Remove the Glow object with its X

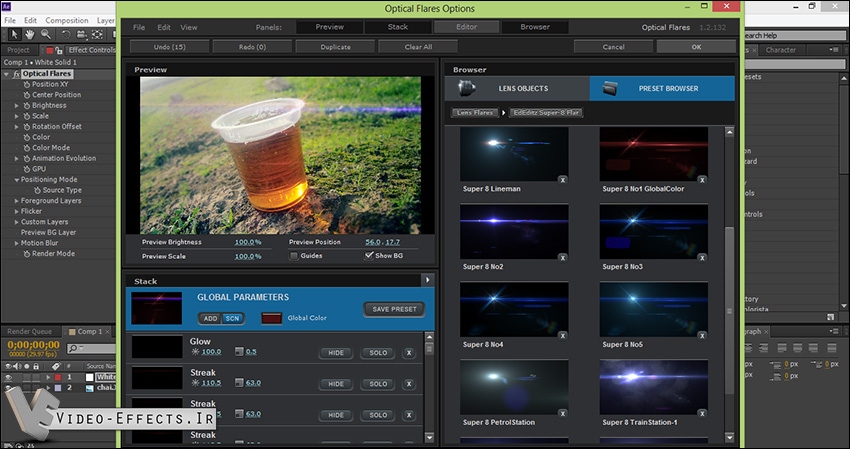coord(409,352)
